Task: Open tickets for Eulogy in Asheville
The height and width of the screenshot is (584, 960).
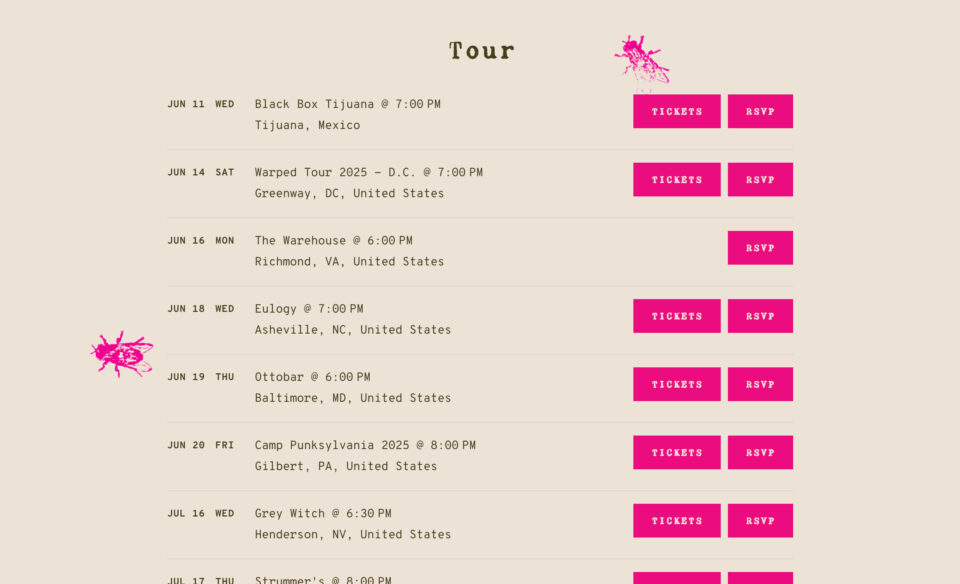Action: (677, 316)
